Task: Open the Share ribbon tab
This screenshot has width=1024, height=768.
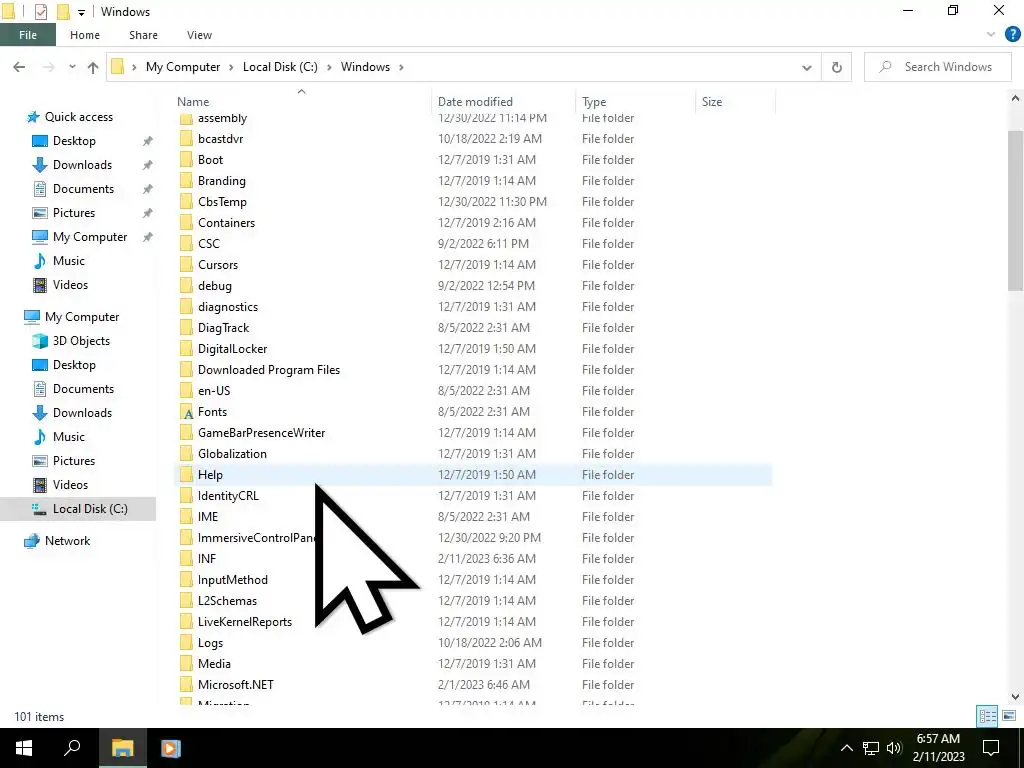Action: [x=143, y=35]
